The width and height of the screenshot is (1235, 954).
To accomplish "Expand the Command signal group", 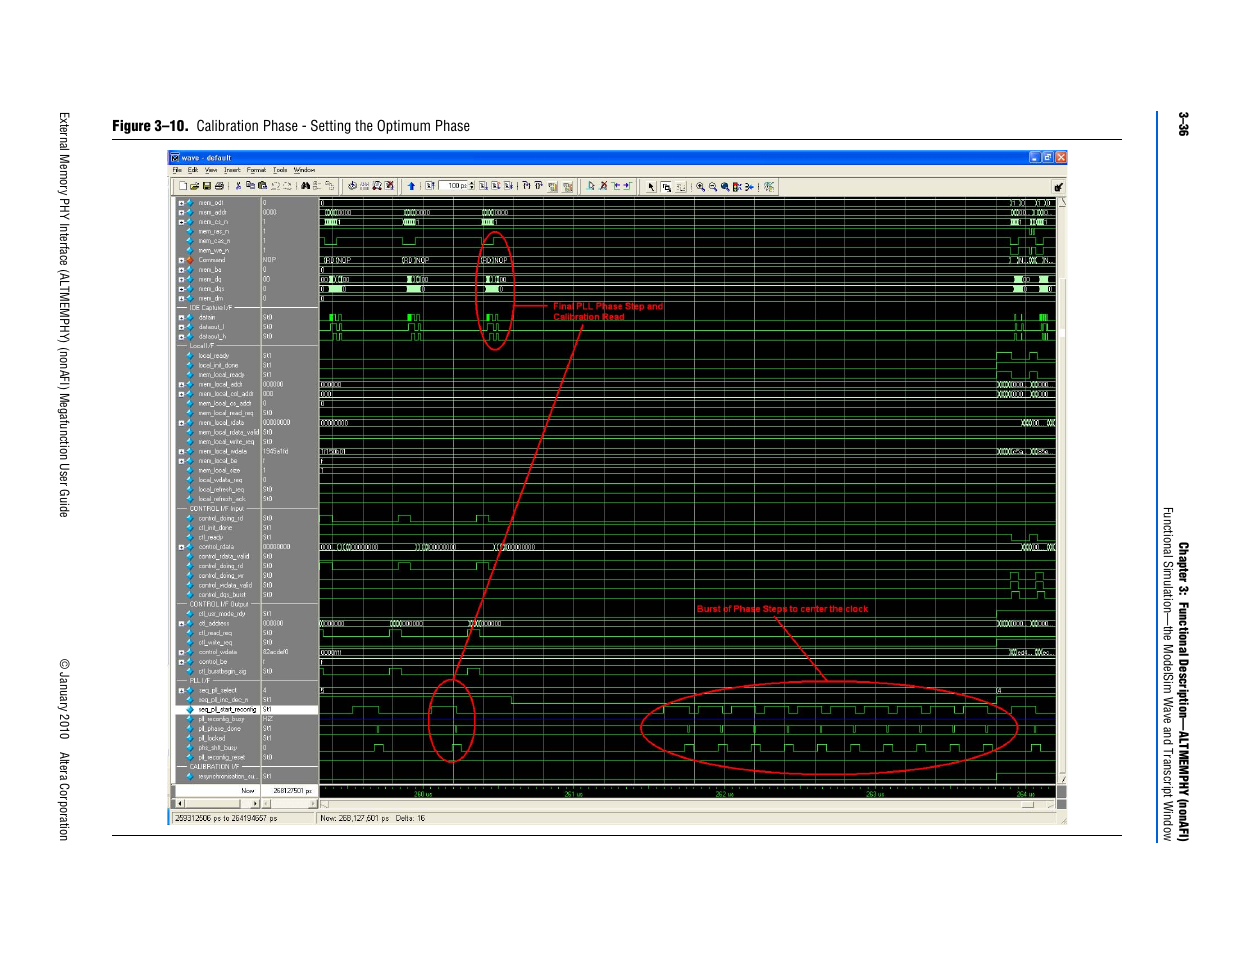I will click(181, 260).
